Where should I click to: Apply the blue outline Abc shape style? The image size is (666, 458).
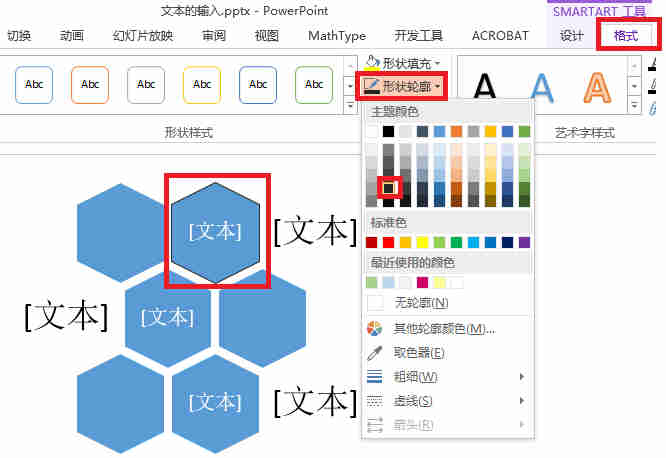click(34, 85)
